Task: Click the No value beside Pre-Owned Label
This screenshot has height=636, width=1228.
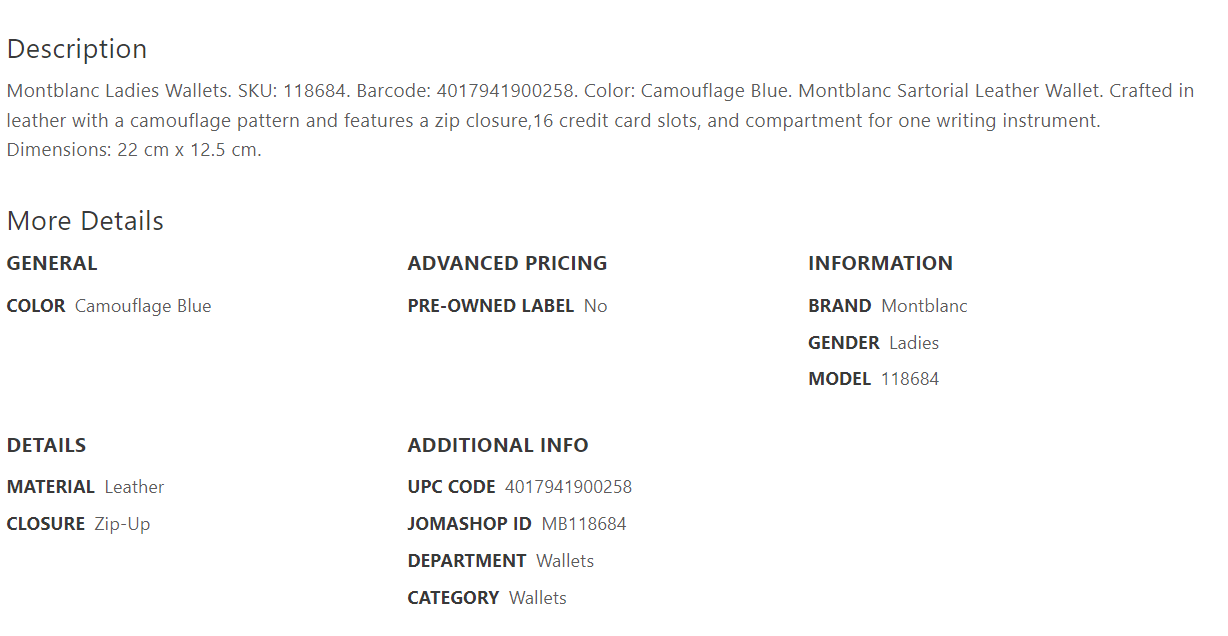Action: 596,306
